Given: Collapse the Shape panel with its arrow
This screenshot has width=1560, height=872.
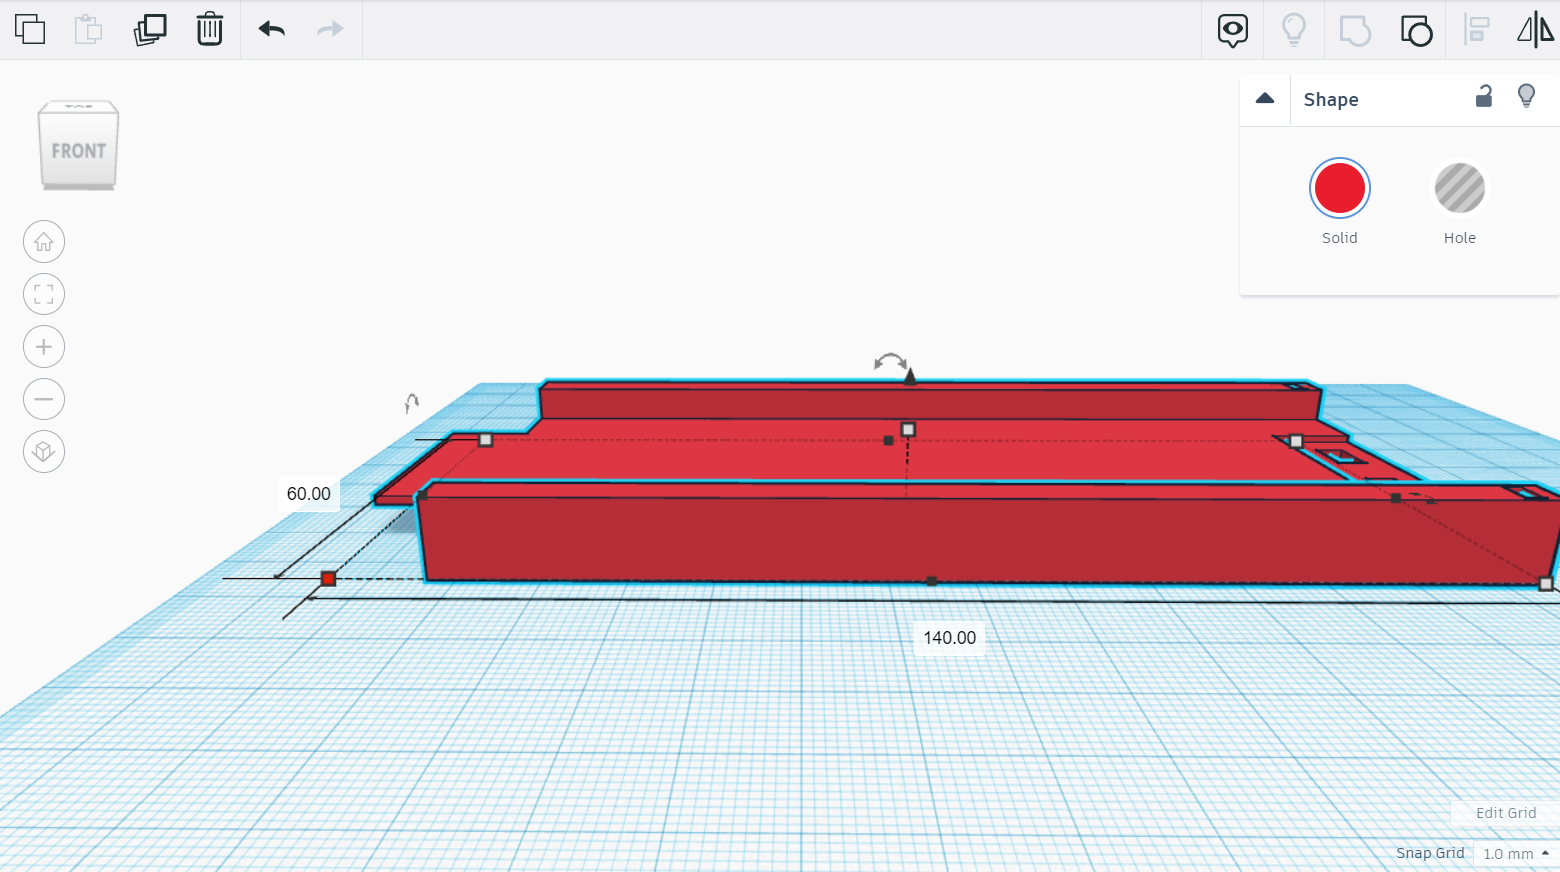Looking at the screenshot, I should point(1264,99).
